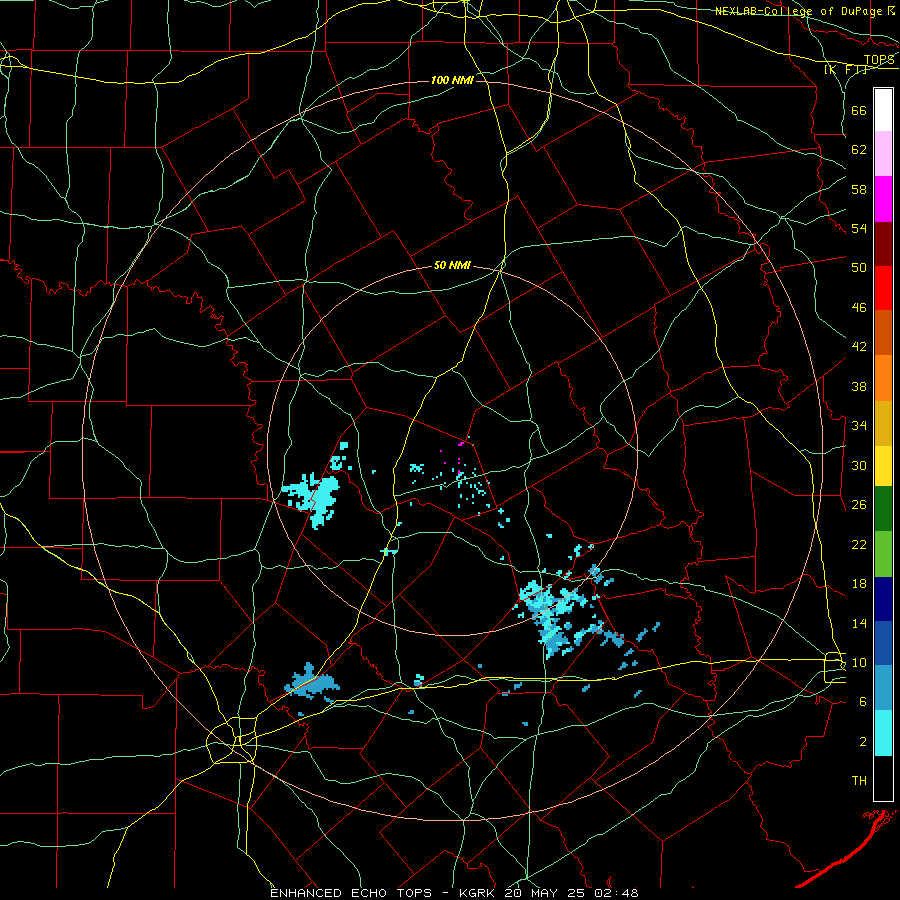The image size is (900, 900).
Task: Click the dark orange legend swatch
Action: (x=883, y=332)
